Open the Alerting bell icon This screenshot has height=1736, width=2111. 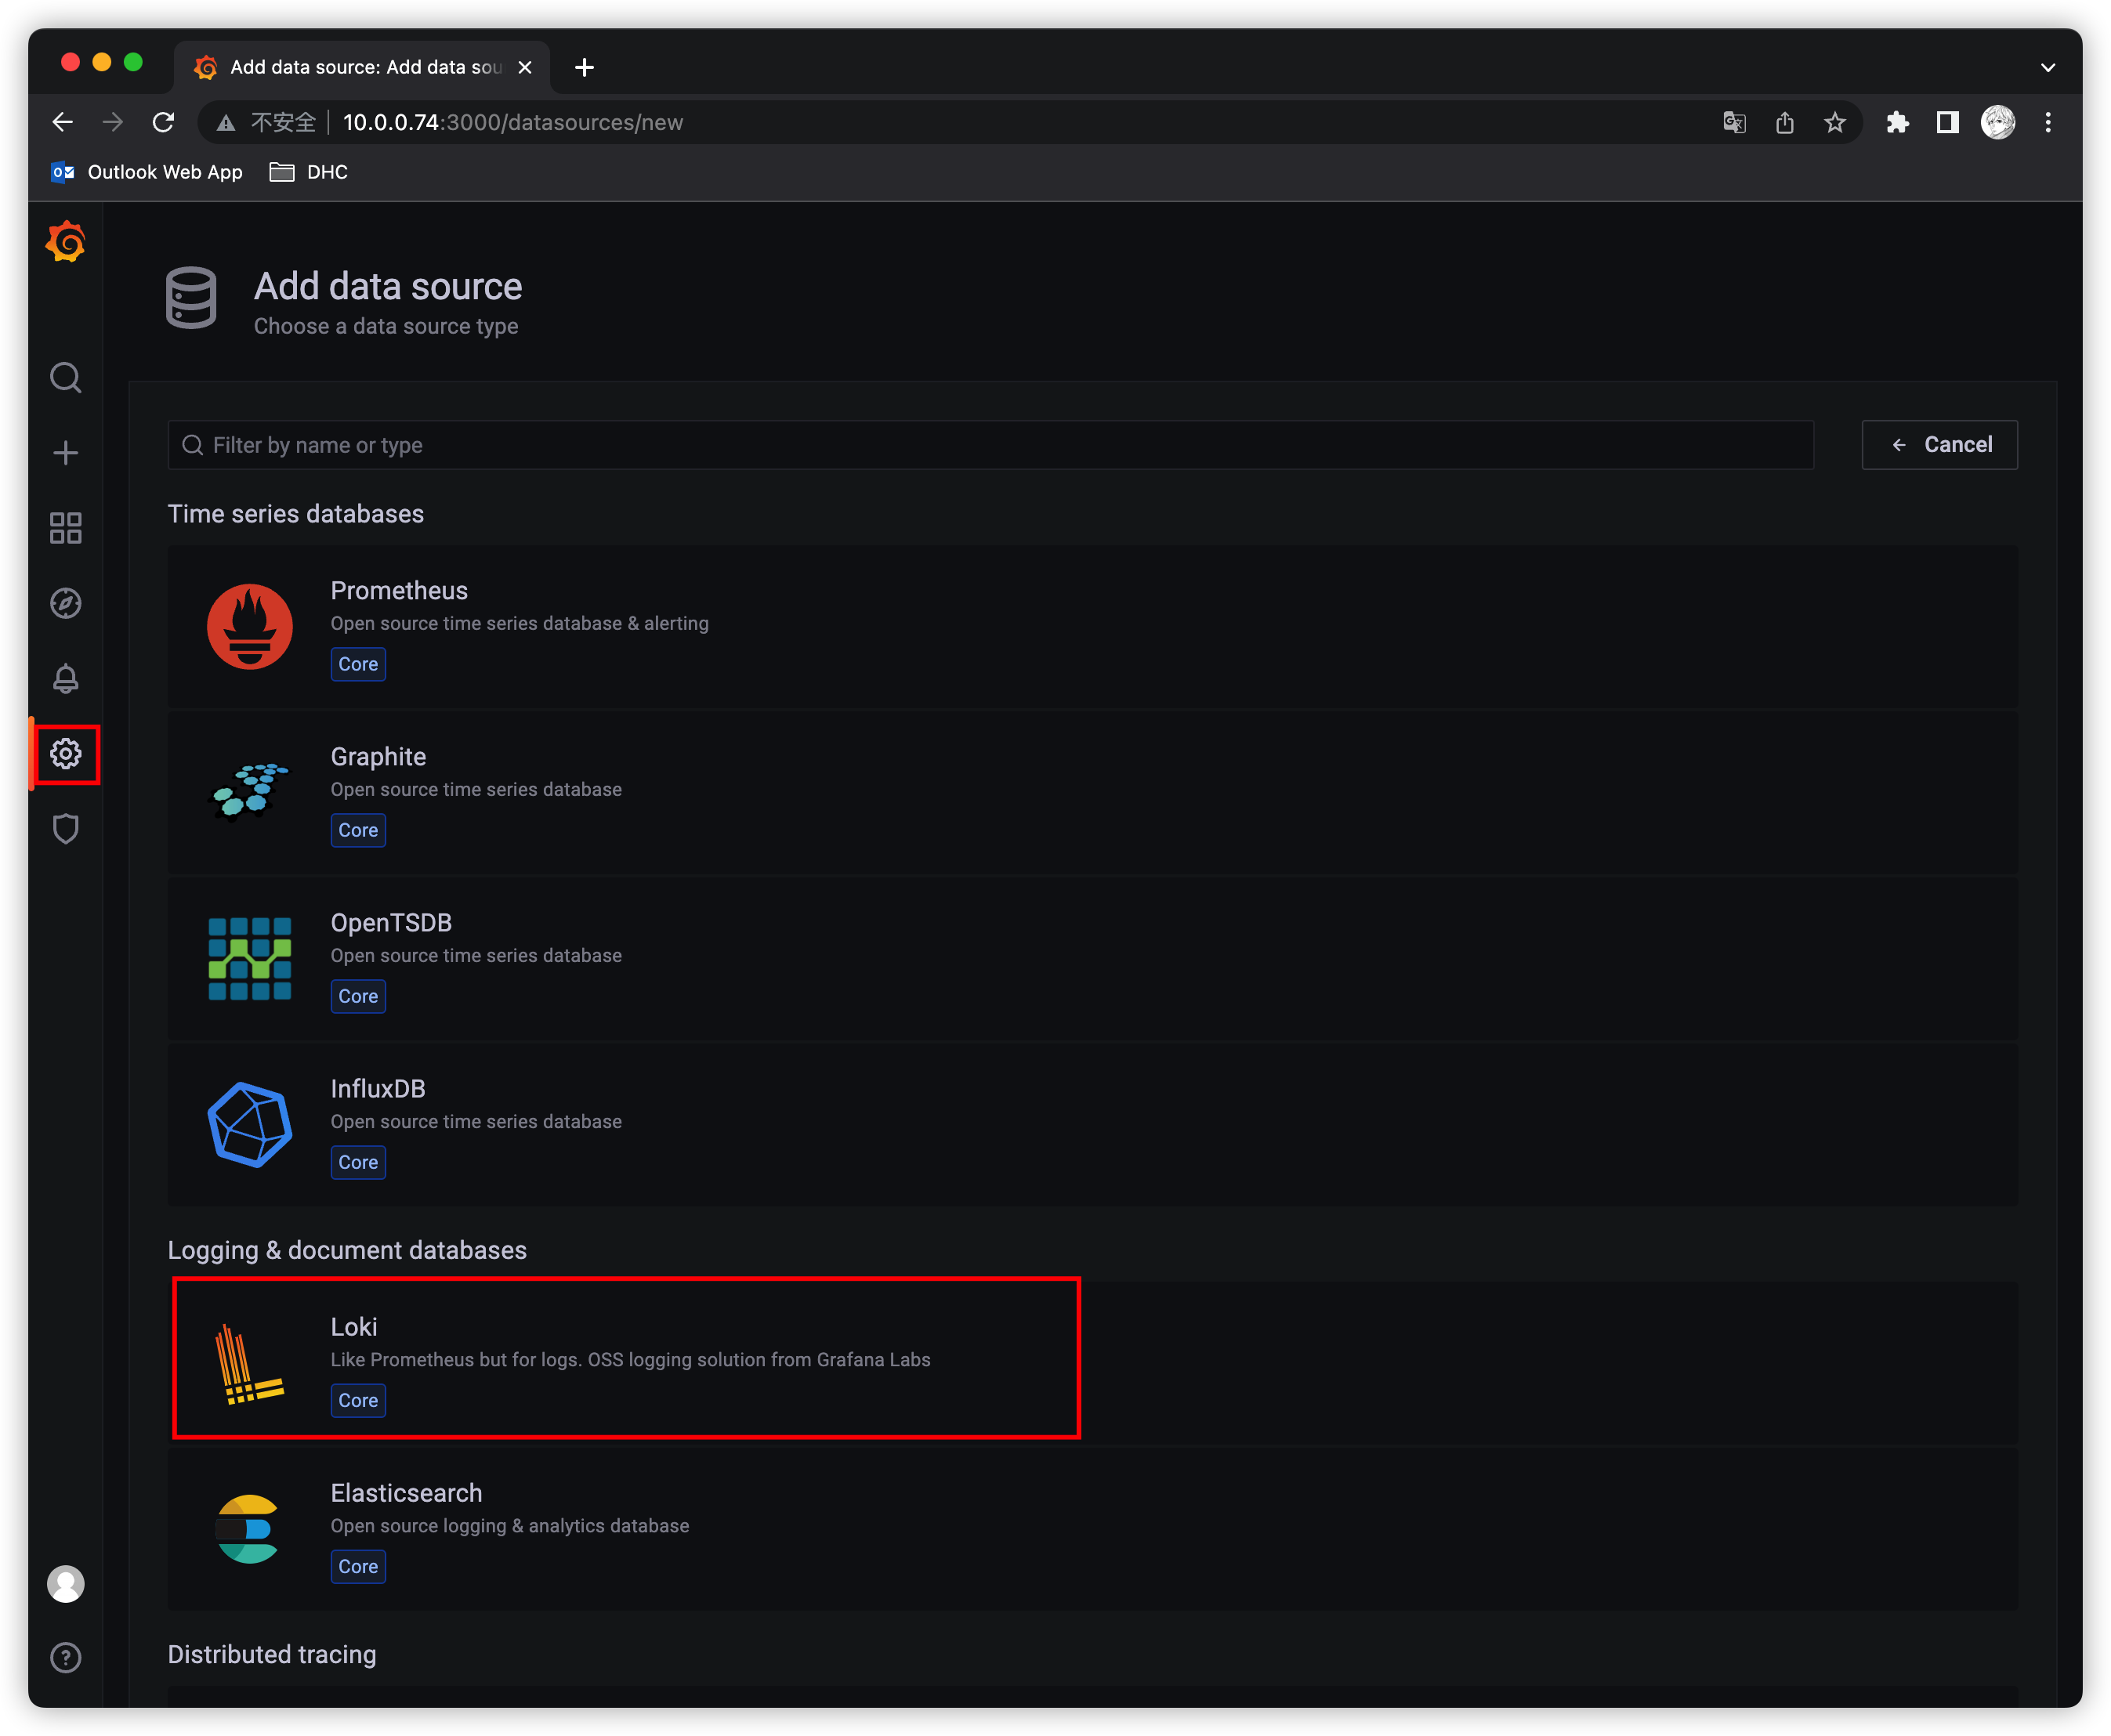(66, 678)
